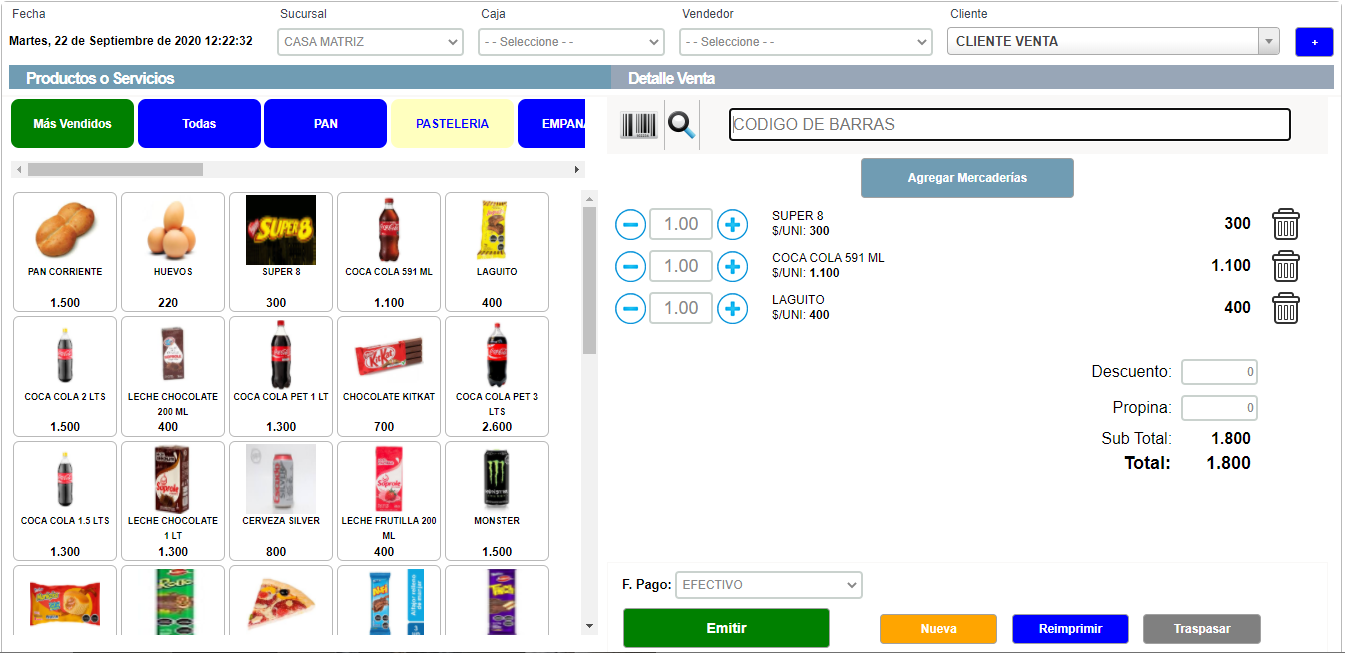
Task: Open the Vendedor dropdown list
Action: point(805,42)
